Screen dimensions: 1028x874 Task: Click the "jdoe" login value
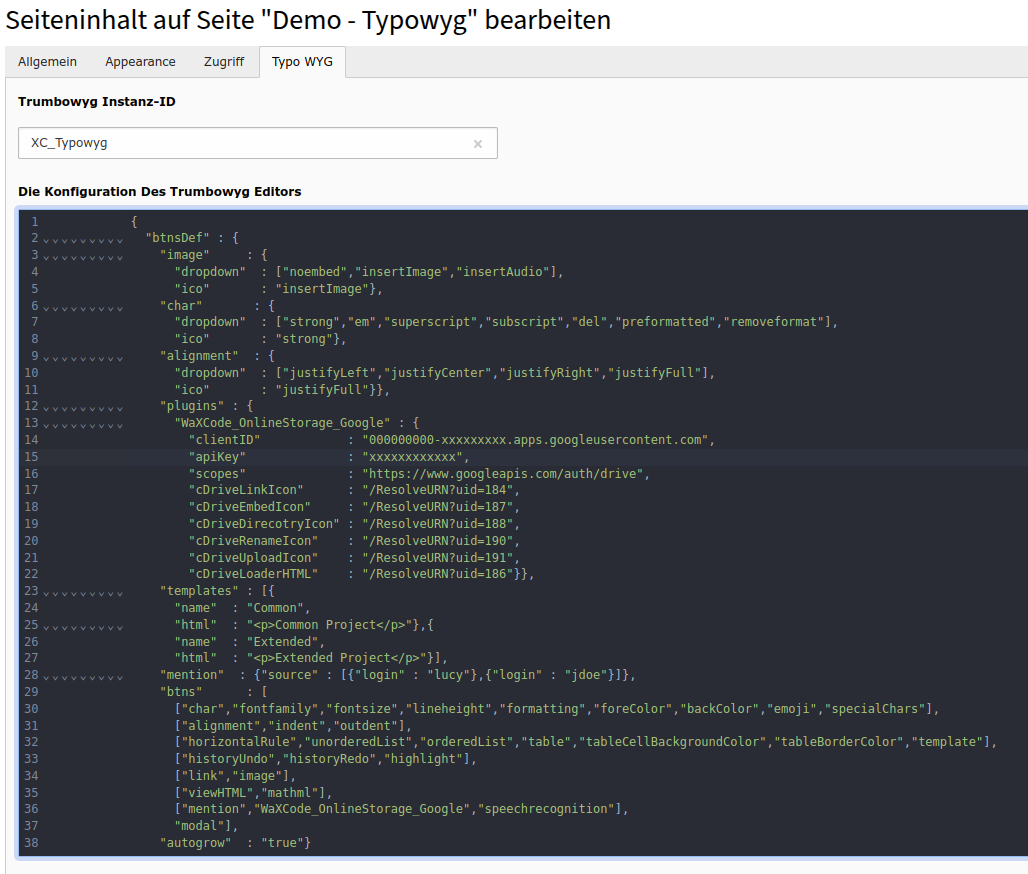point(585,675)
